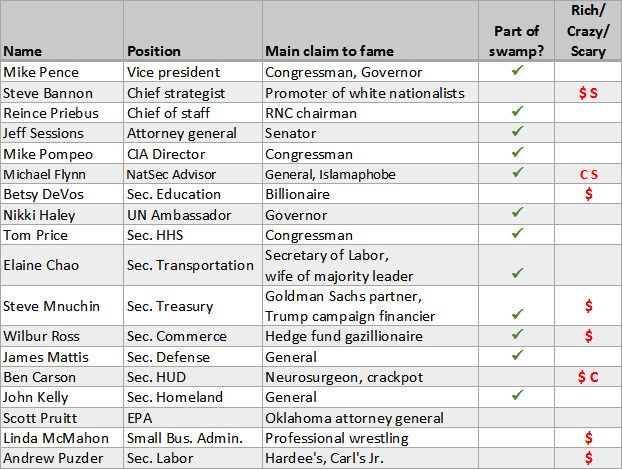This screenshot has height=469, width=622.
Task: Select the 'Position' column header
Action: (x=154, y=51)
